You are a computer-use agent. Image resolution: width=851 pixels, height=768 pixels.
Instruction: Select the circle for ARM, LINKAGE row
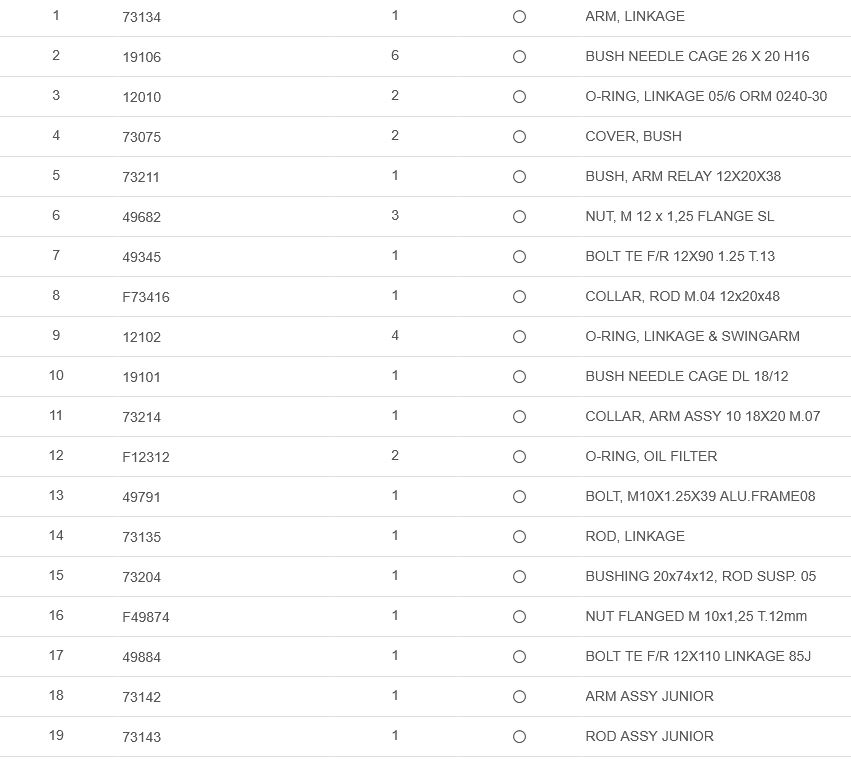click(519, 17)
